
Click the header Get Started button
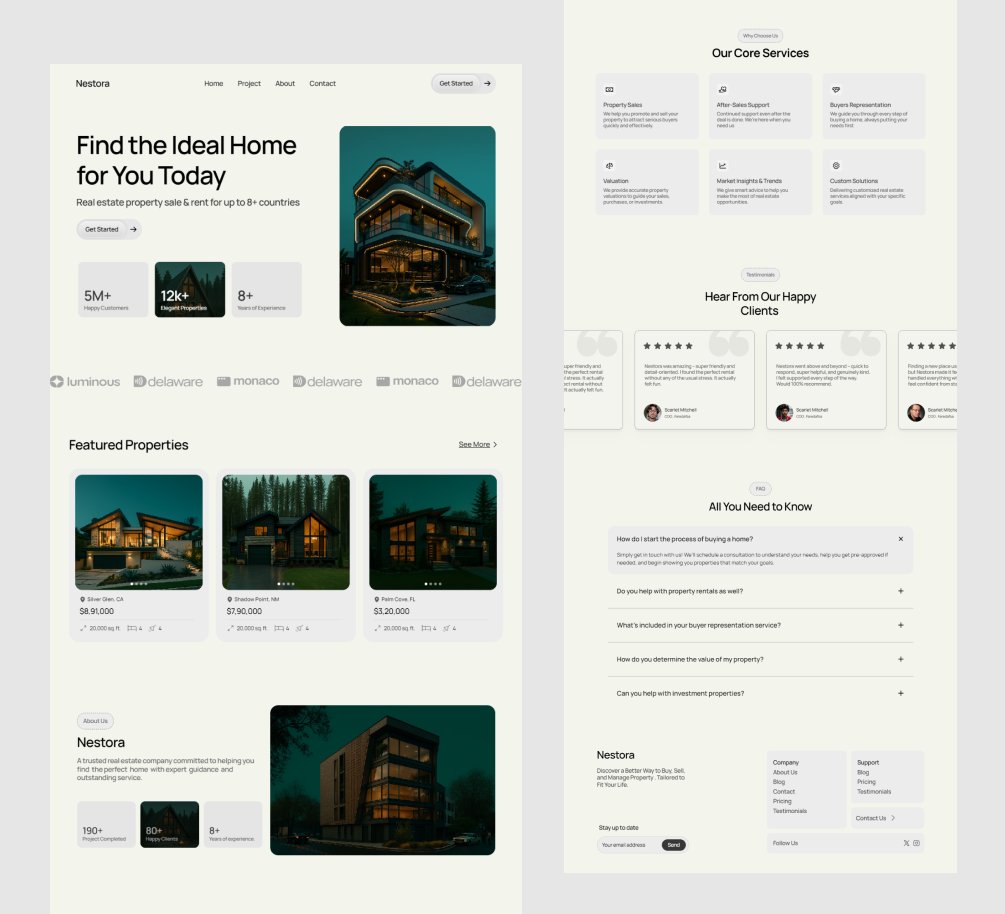click(x=463, y=83)
